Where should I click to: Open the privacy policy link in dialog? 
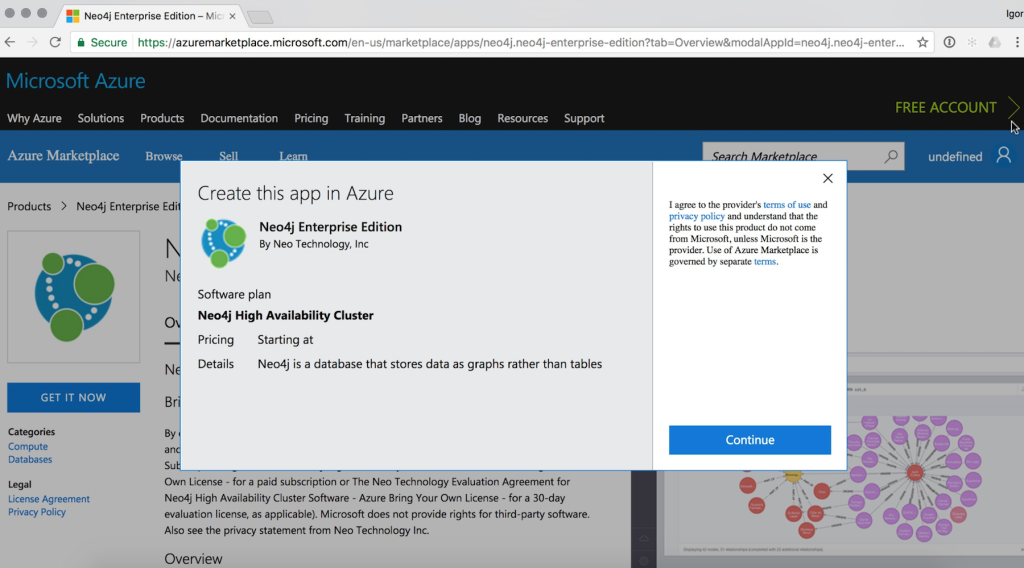697,216
